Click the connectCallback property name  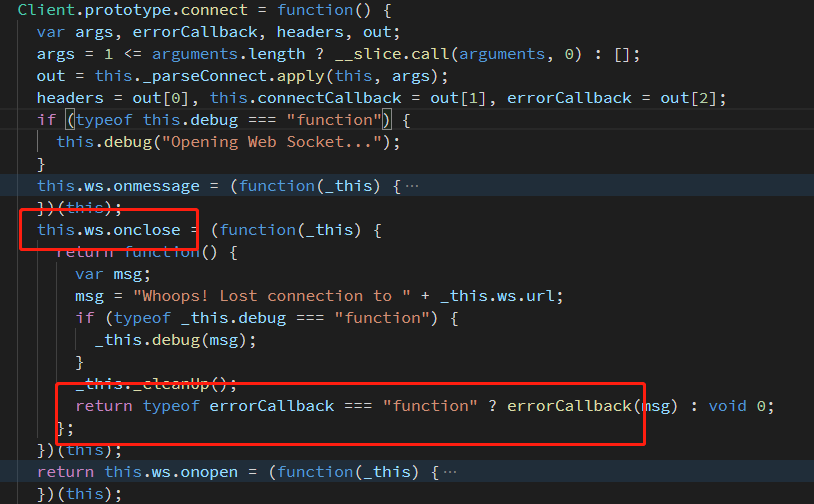(x=329, y=98)
